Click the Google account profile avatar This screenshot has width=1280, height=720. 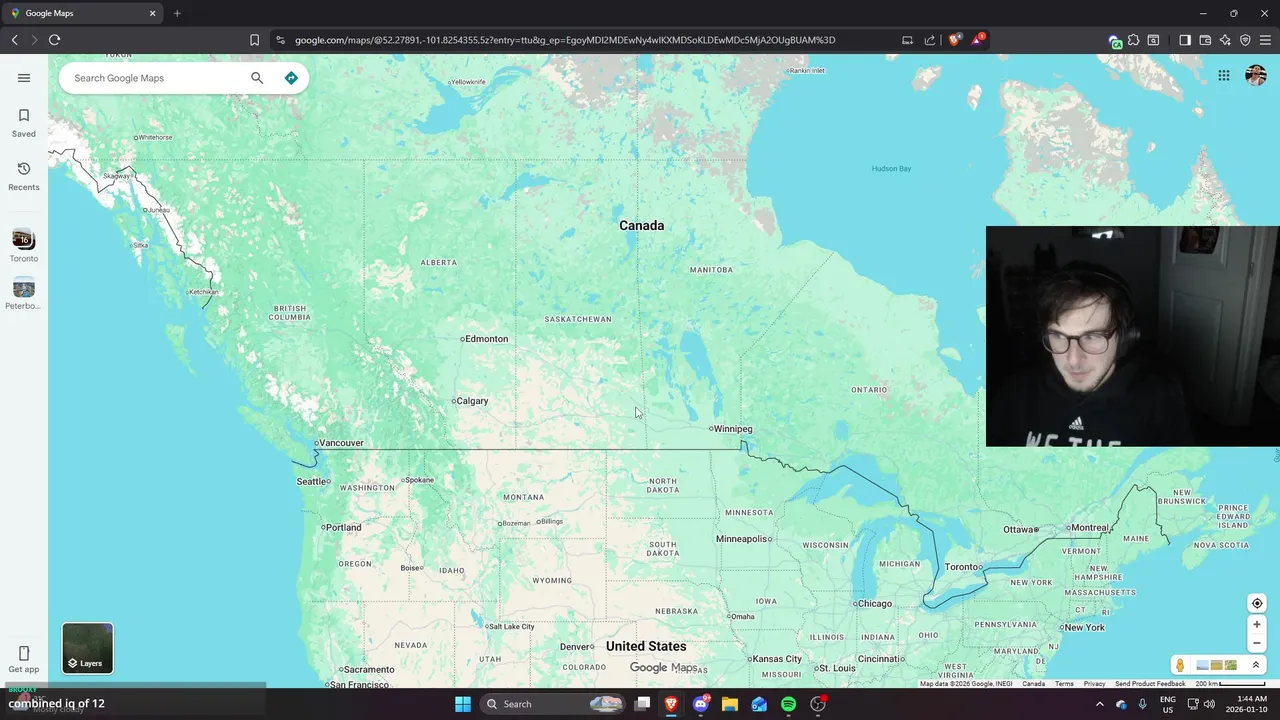click(1256, 75)
